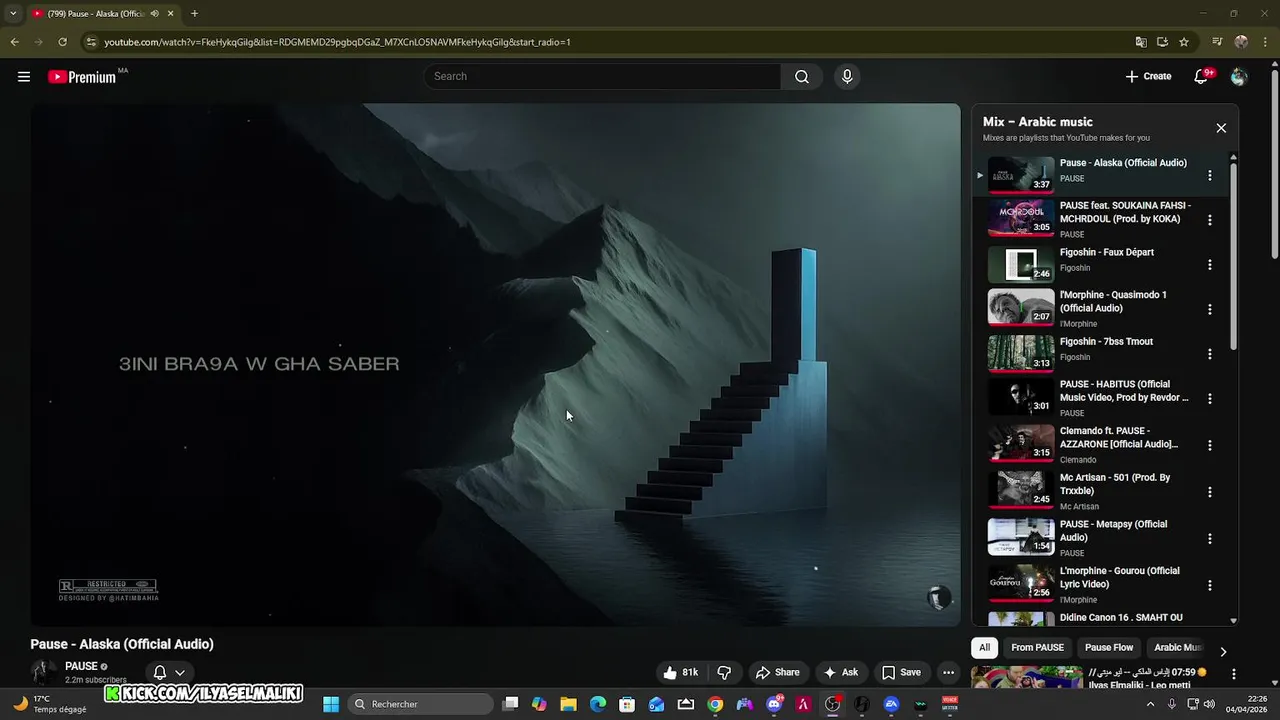This screenshot has height=720, width=1280.
Task: Open more actions ellipsis under video
Action: coord(949,673)
